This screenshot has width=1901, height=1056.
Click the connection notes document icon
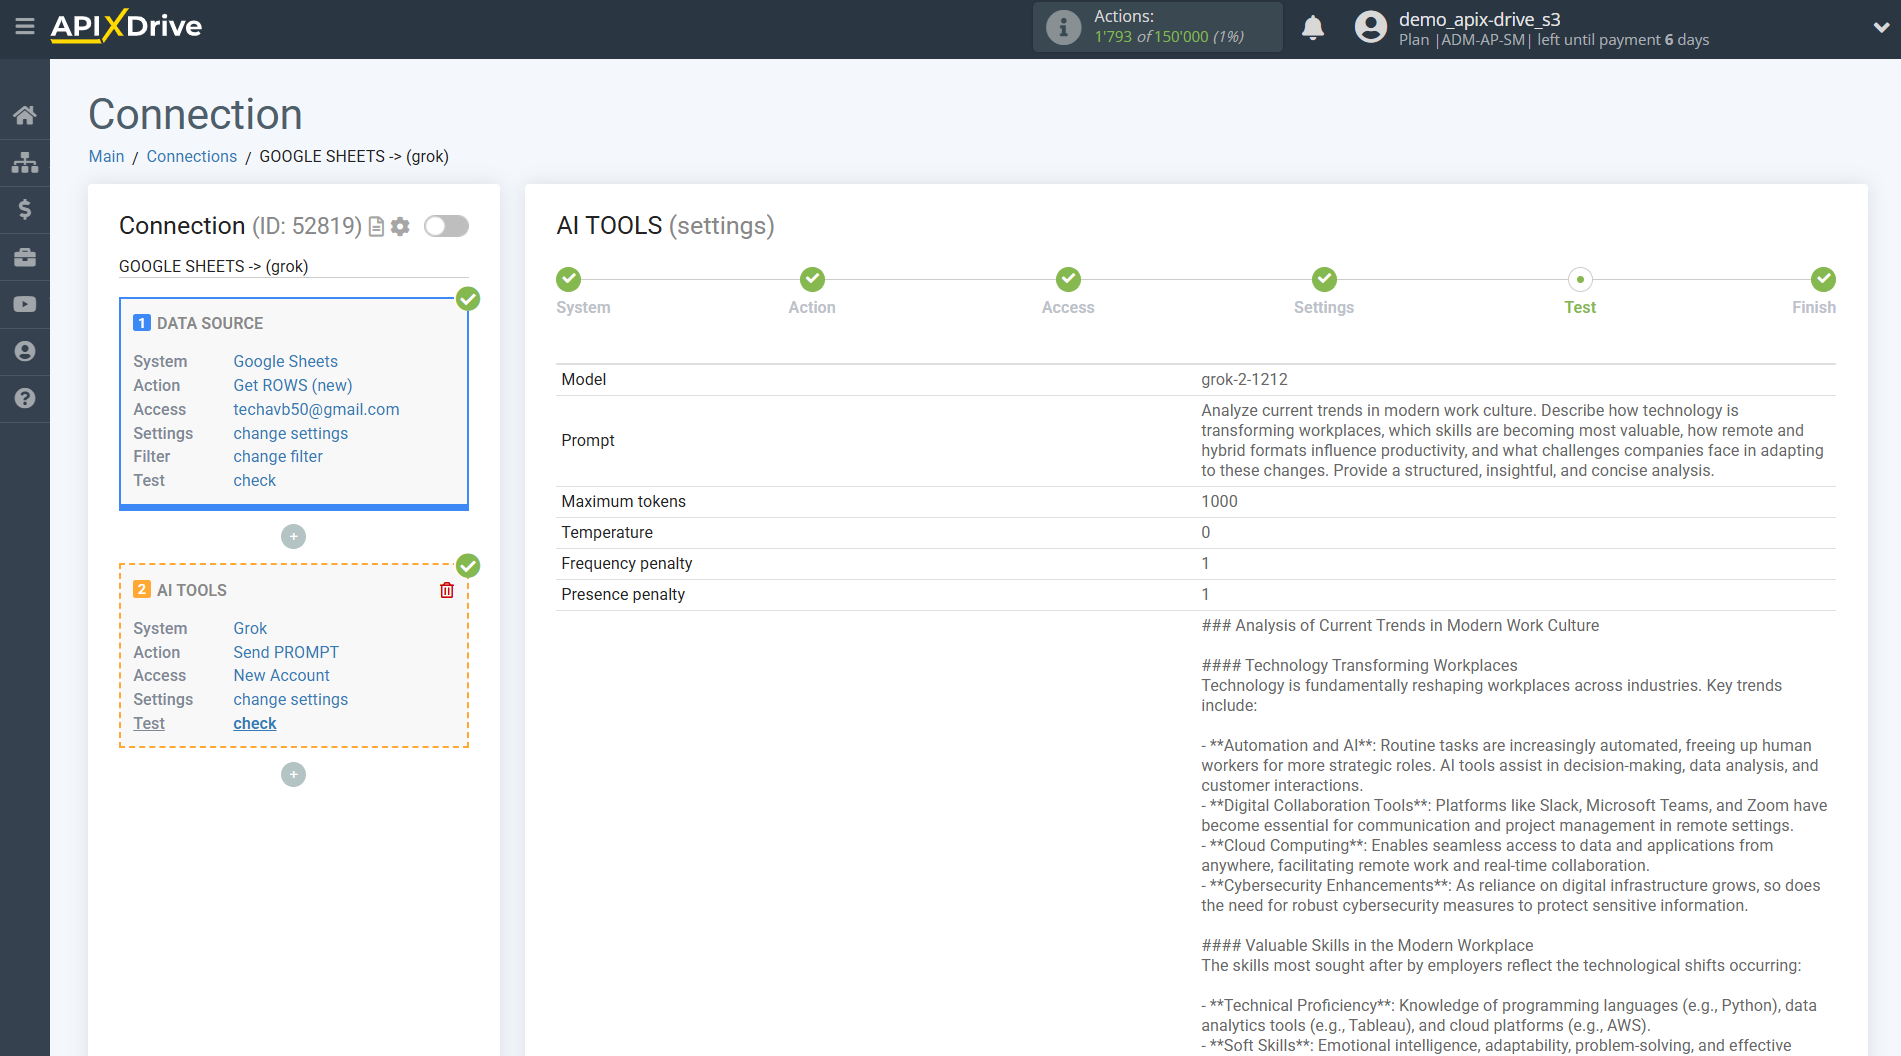[375, 226]
